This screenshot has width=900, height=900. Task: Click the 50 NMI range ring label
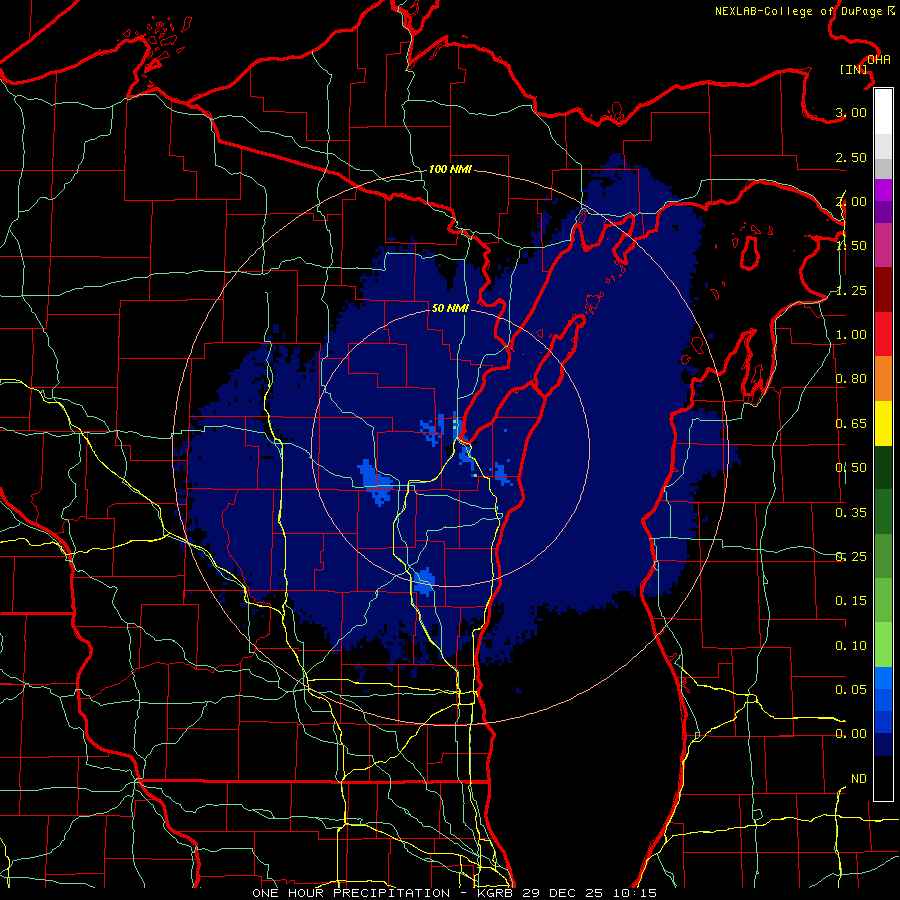point(450,308)
